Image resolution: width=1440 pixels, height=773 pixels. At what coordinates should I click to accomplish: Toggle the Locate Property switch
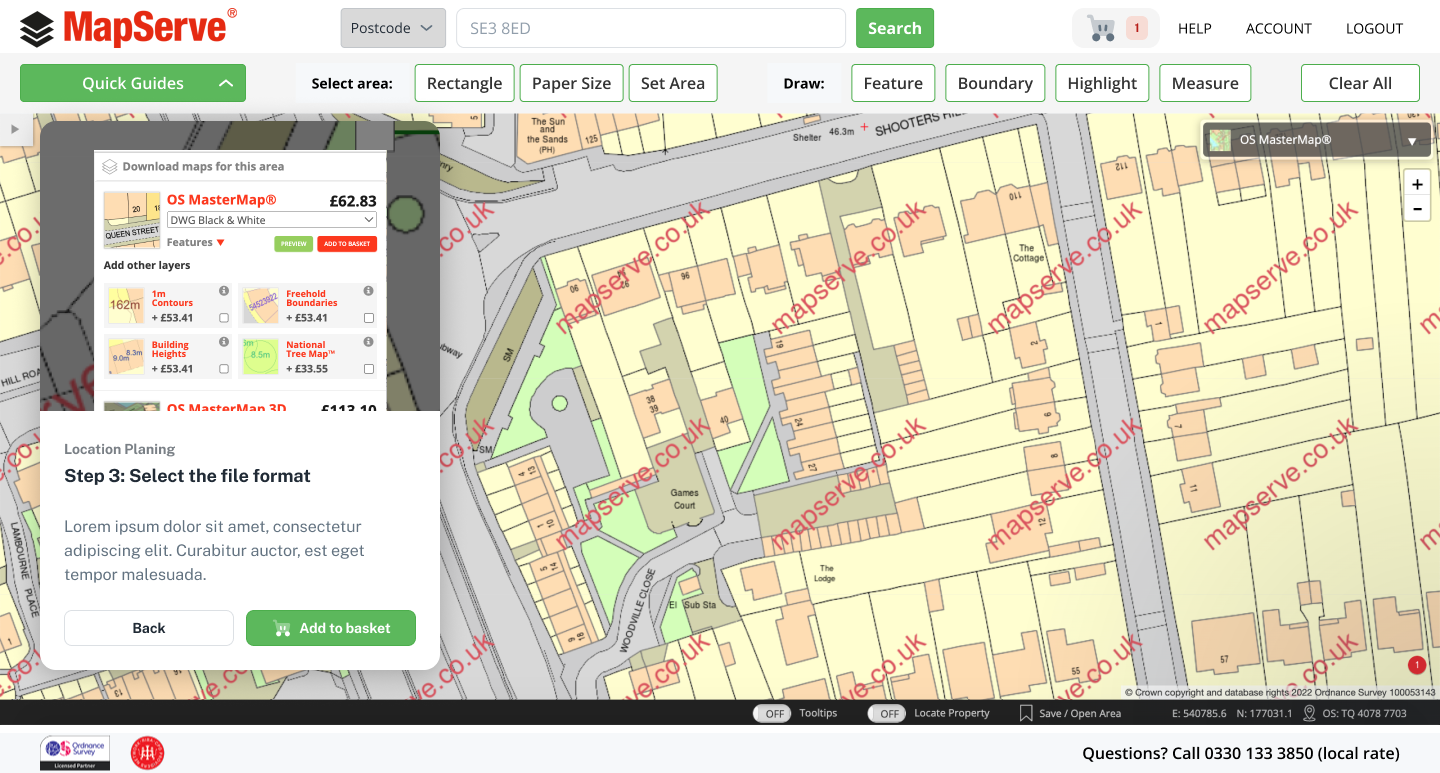tap(886, 713)
